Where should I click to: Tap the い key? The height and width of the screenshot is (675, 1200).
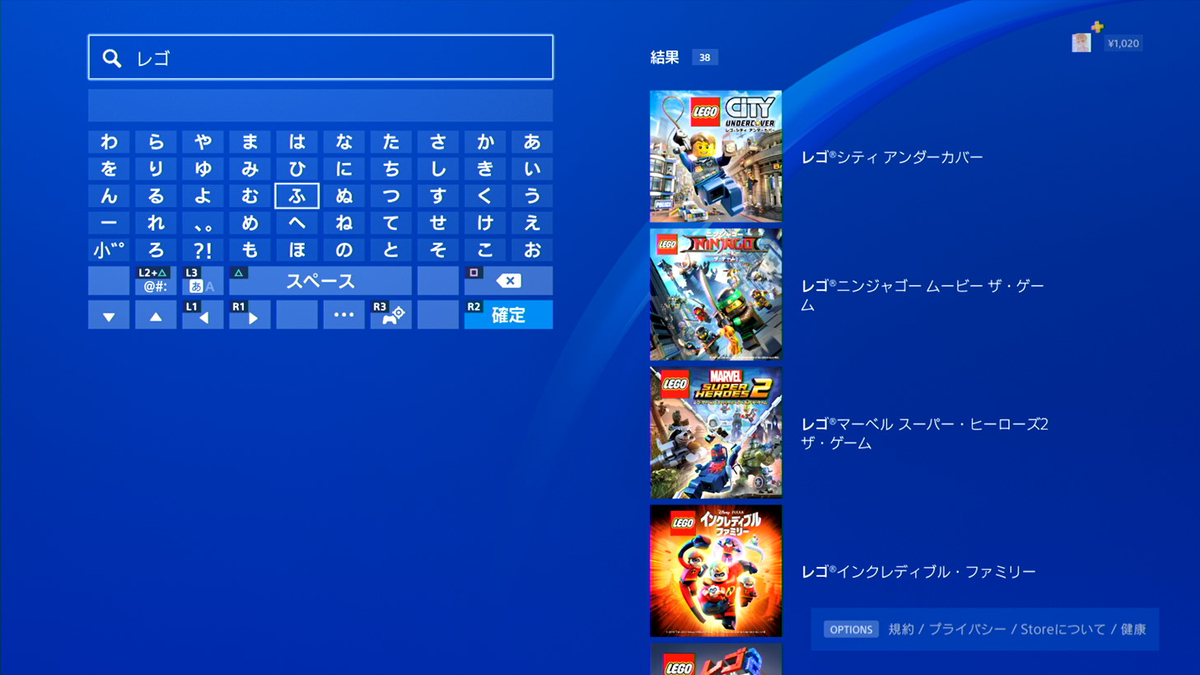[x=532, y=169]
